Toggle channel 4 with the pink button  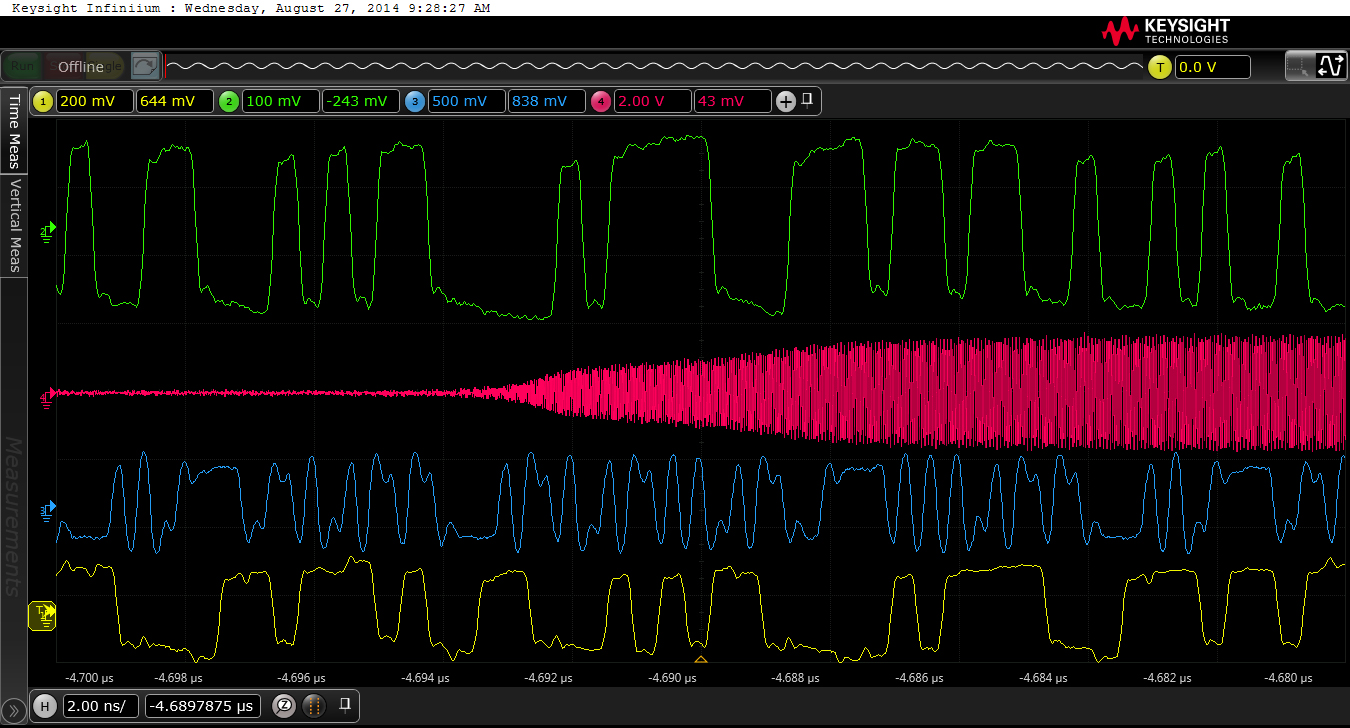pos(600,101)
